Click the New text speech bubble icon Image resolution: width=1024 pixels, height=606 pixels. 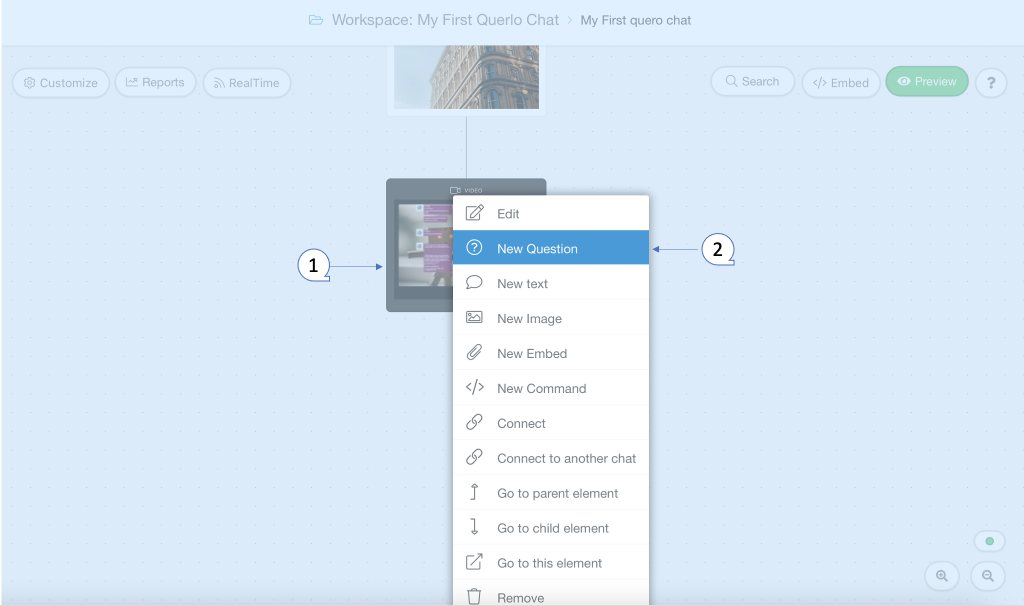474,282
